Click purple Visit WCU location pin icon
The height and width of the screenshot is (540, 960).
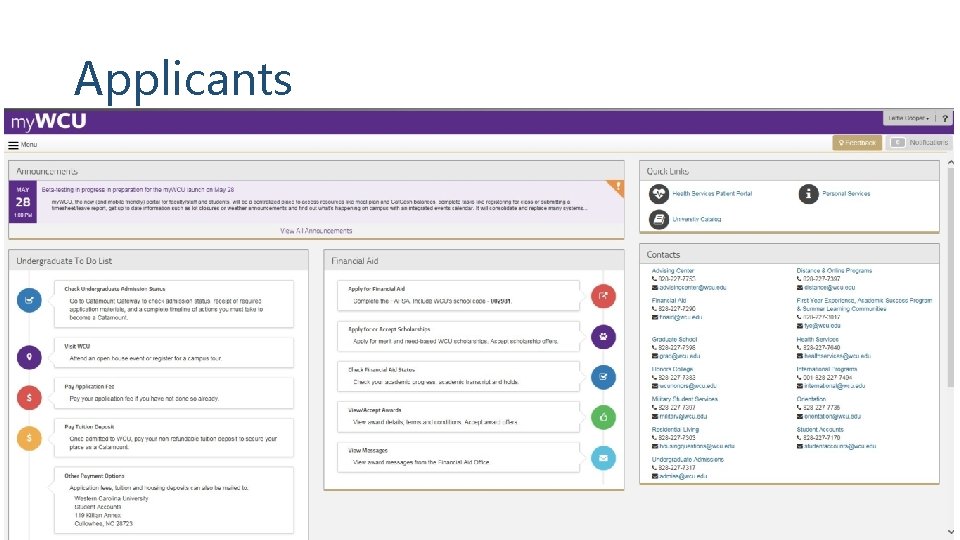point(29,357)
